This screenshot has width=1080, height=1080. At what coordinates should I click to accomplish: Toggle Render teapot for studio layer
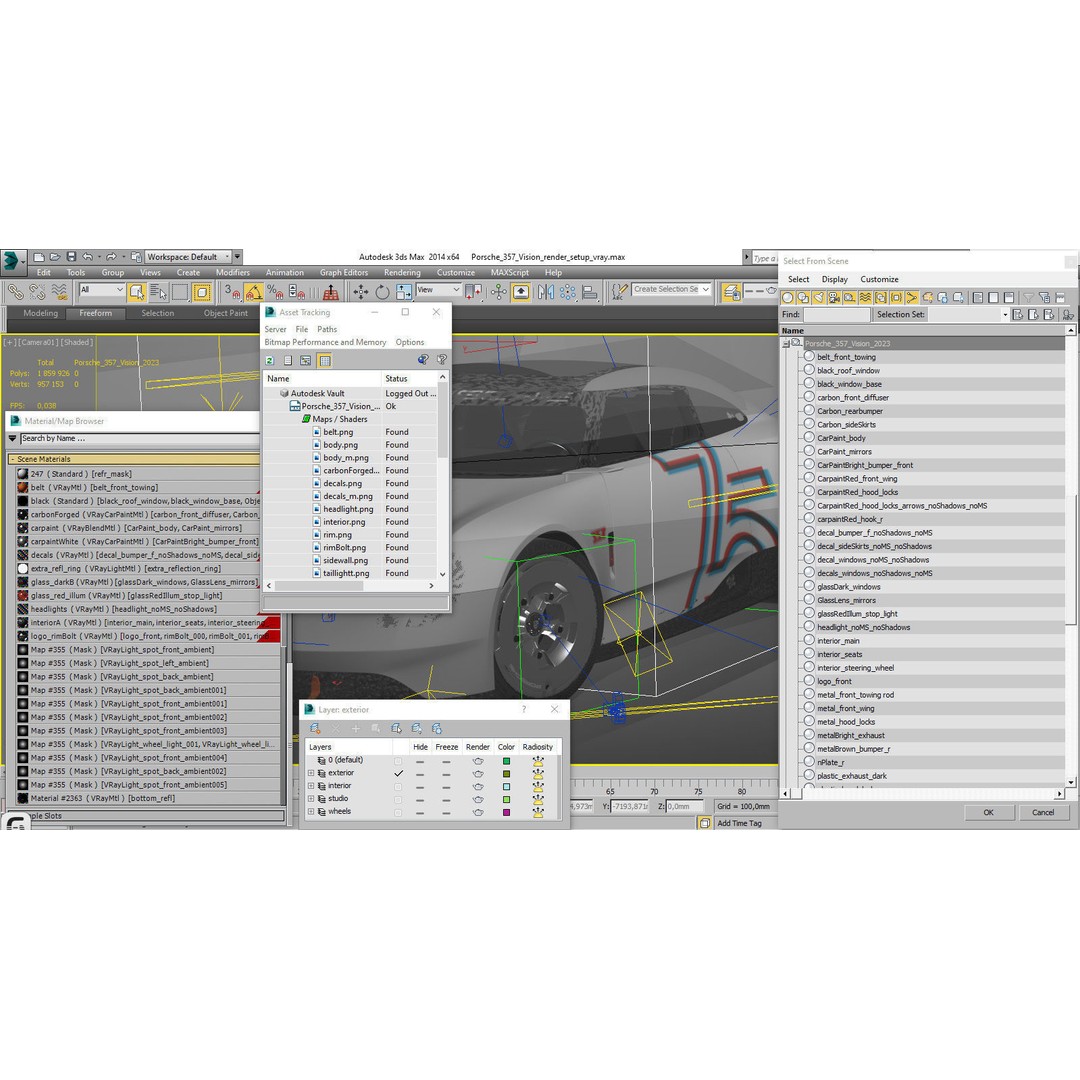(478, 800)
